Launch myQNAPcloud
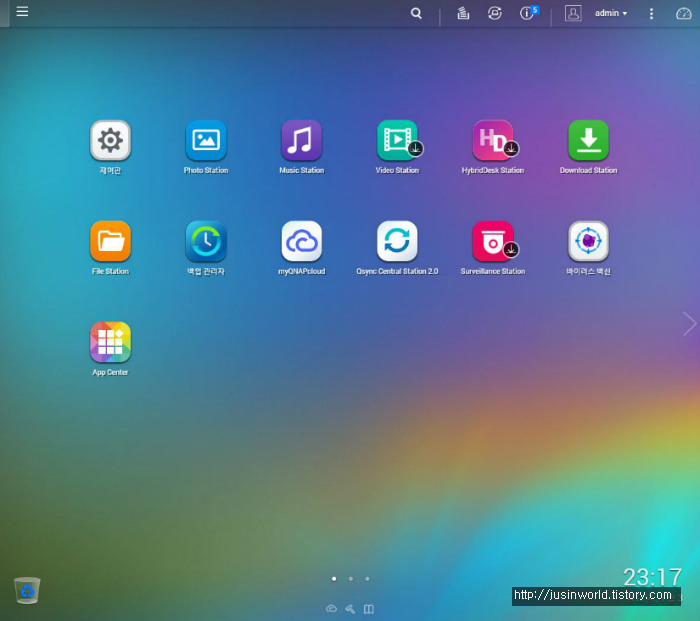Viewport: 700px width, 621px height. point(301,241)
